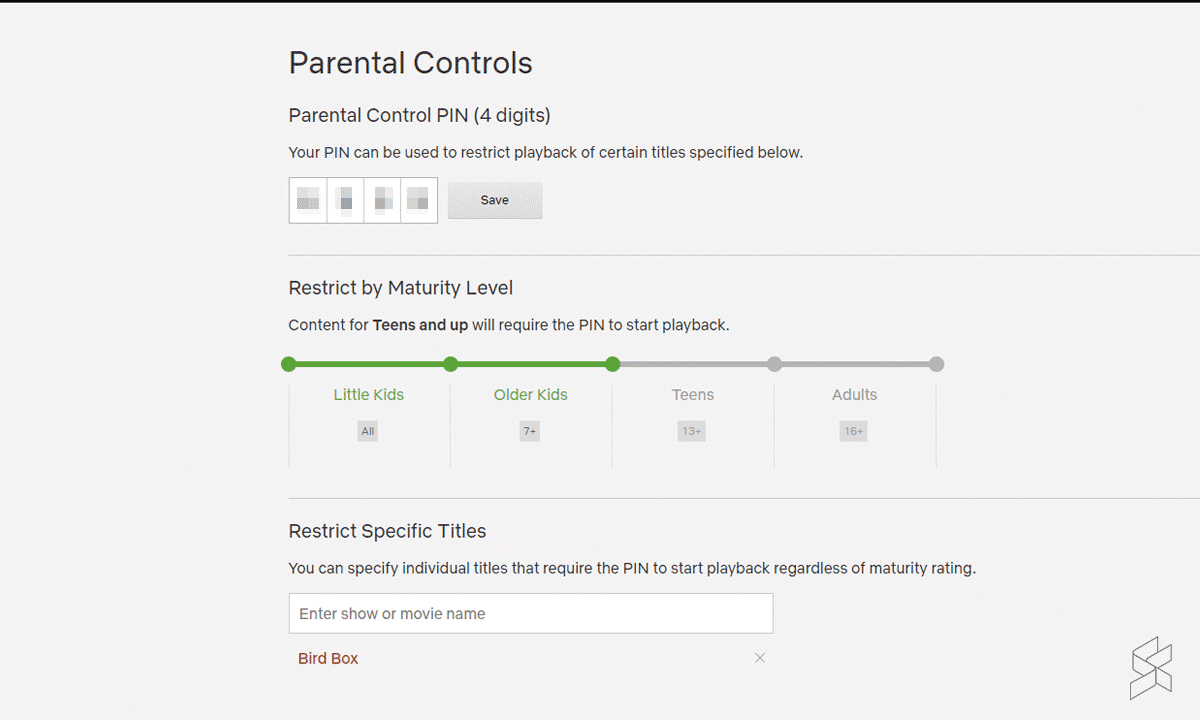This screenshot has height=720, width=1200.
Task: Set slider to the Teens dot
Action: [x=613, y=364]
